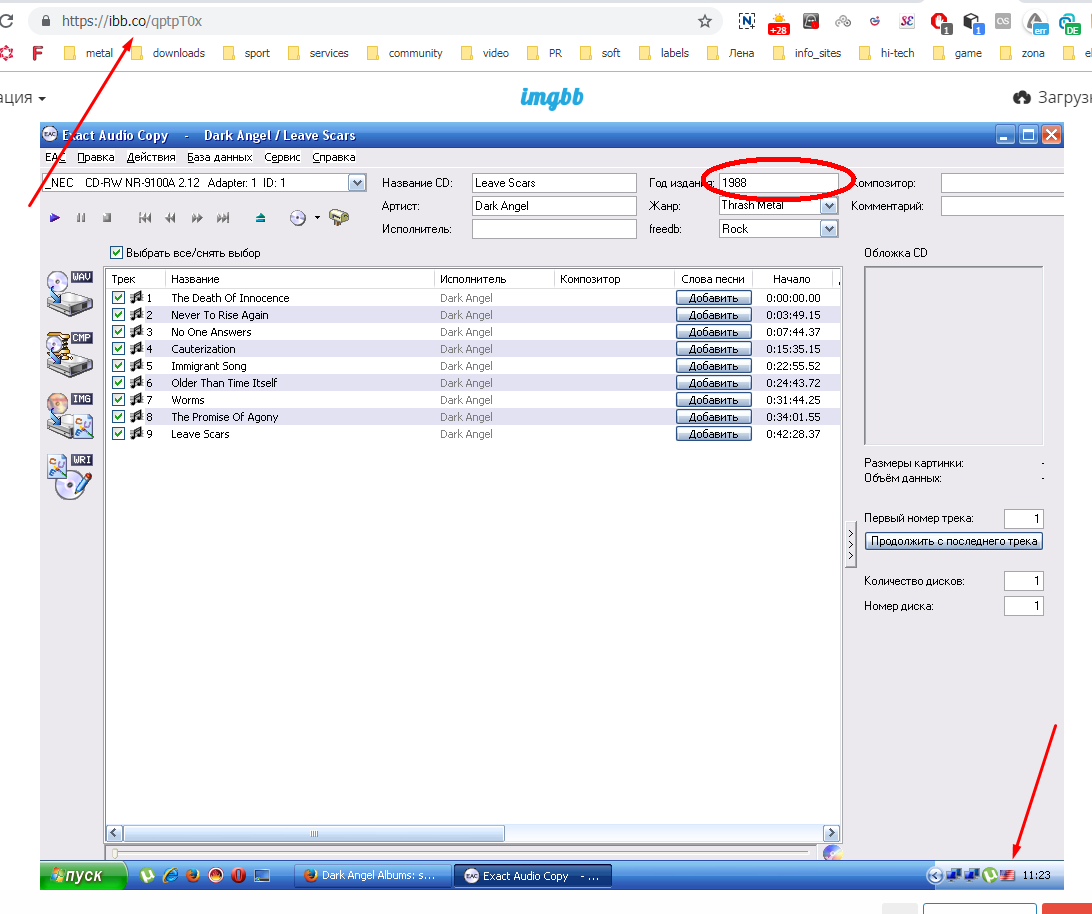Launch Opera from quick launch bar
This screenshot has width=1092, height=914.
(238, 876)
